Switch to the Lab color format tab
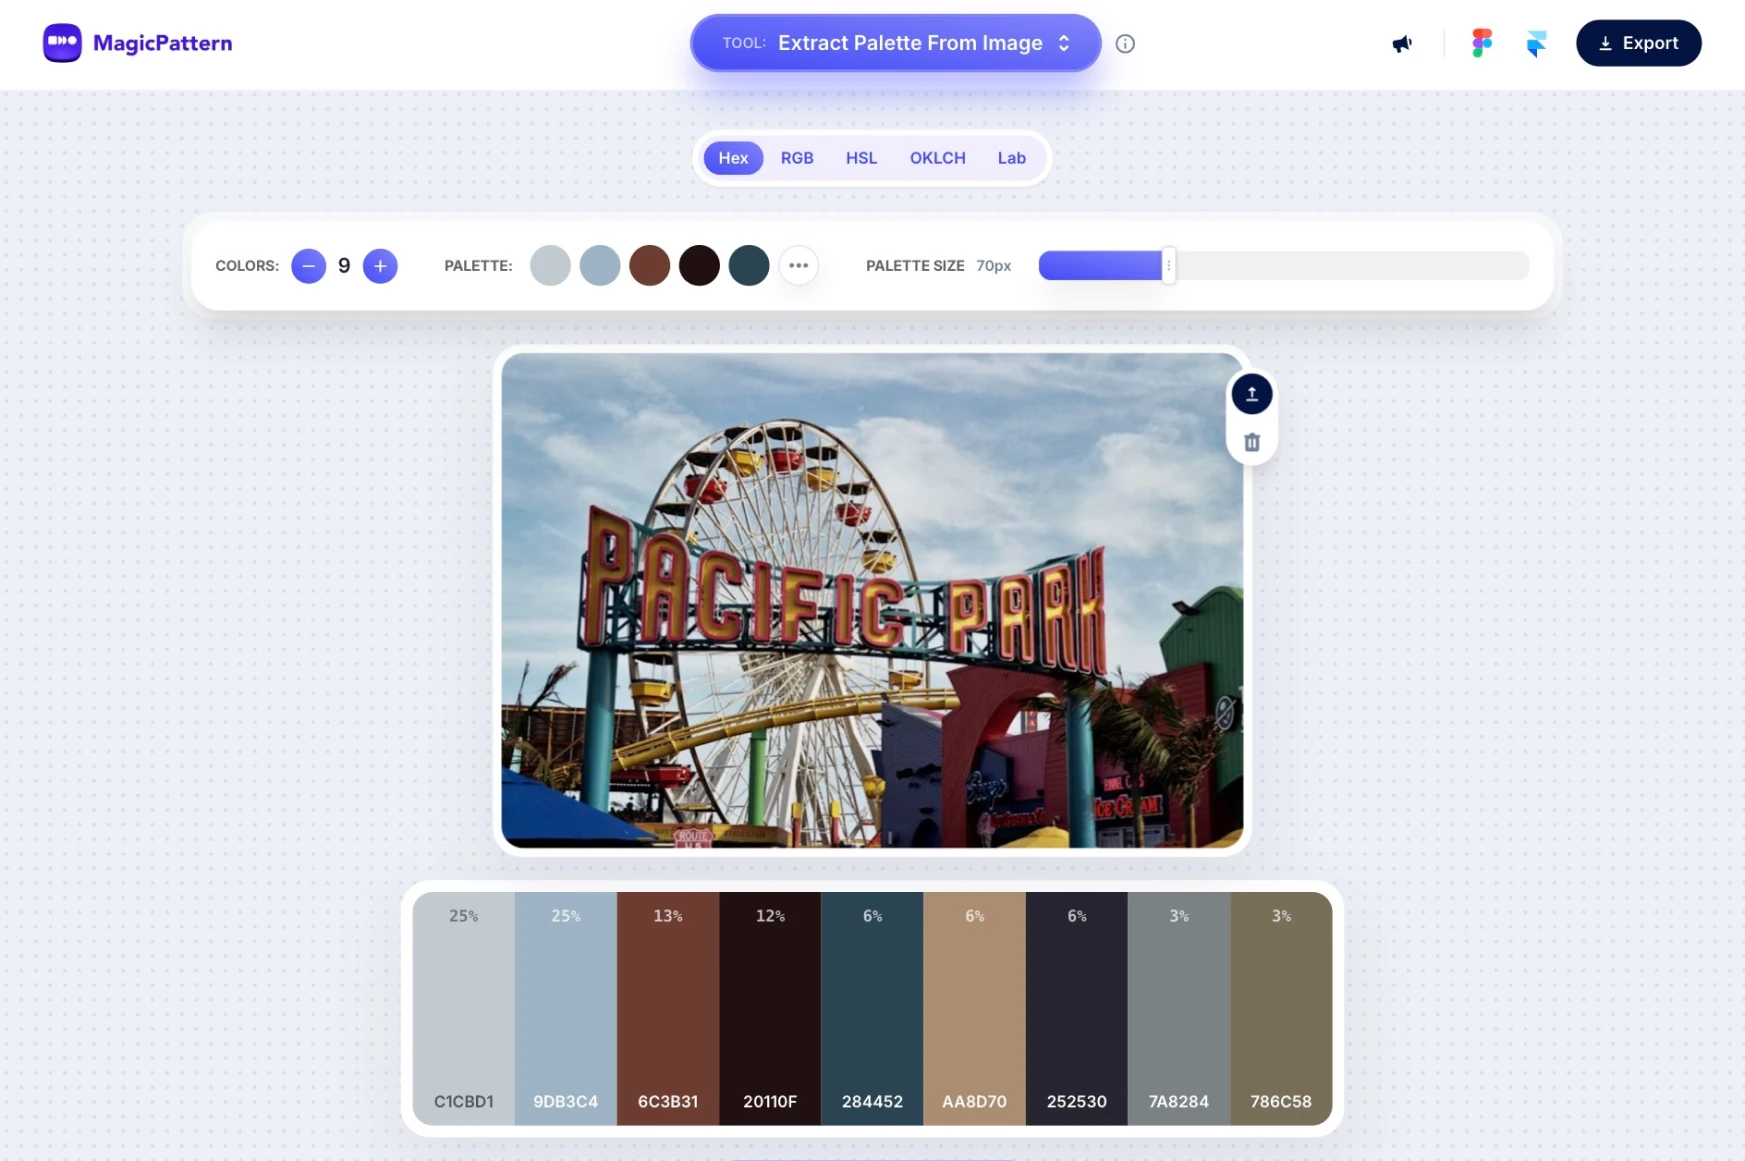Screen dimensions: 1745x1161 click(1011, 158)
